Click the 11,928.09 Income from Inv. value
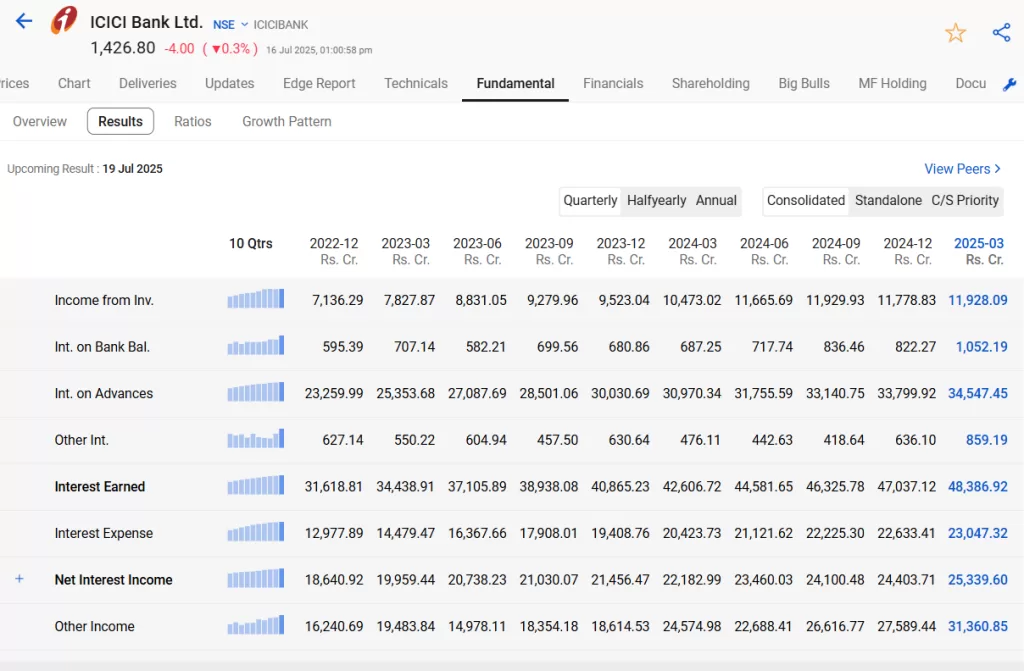 click(x=978, y=301)
